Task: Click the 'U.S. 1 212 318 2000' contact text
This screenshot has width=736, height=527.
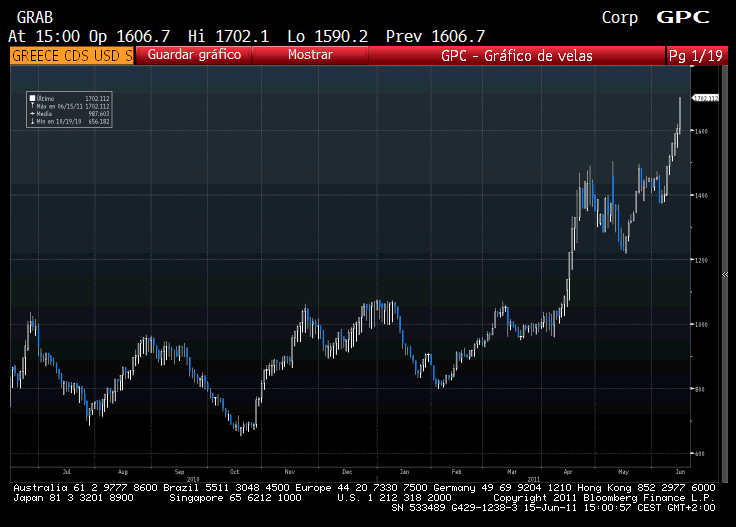Action: (x=394, y=498)
